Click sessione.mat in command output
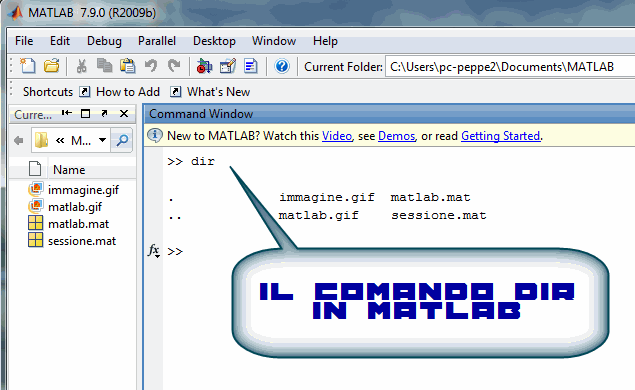 (439, 215)
